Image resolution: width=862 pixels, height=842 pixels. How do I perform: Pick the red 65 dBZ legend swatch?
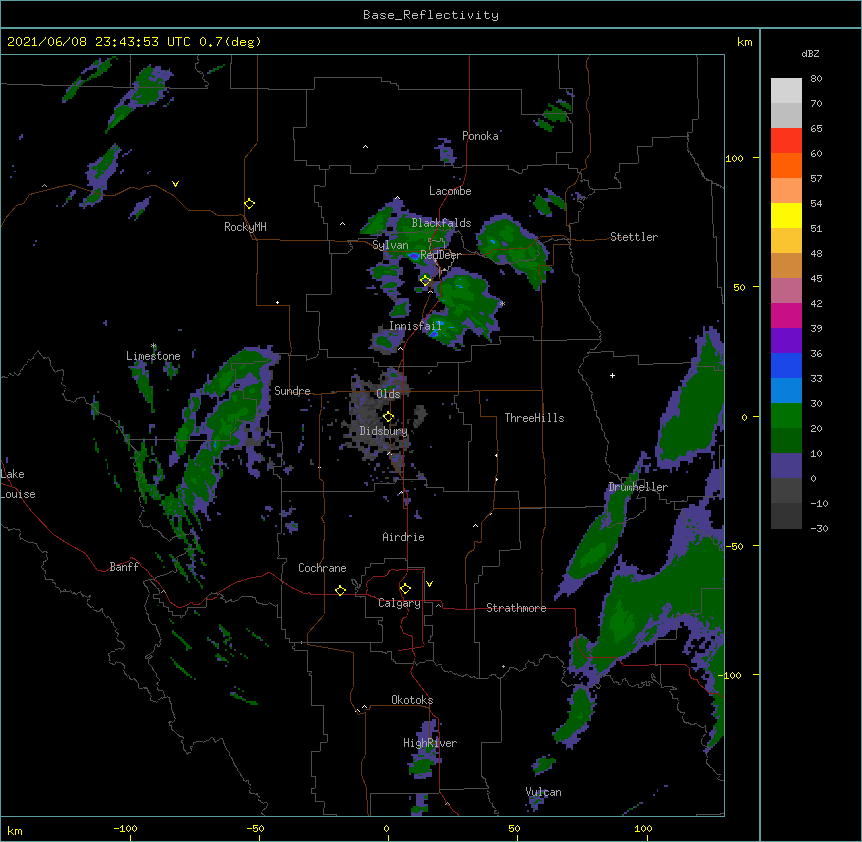pyautogui.click(x=786, y=140)
